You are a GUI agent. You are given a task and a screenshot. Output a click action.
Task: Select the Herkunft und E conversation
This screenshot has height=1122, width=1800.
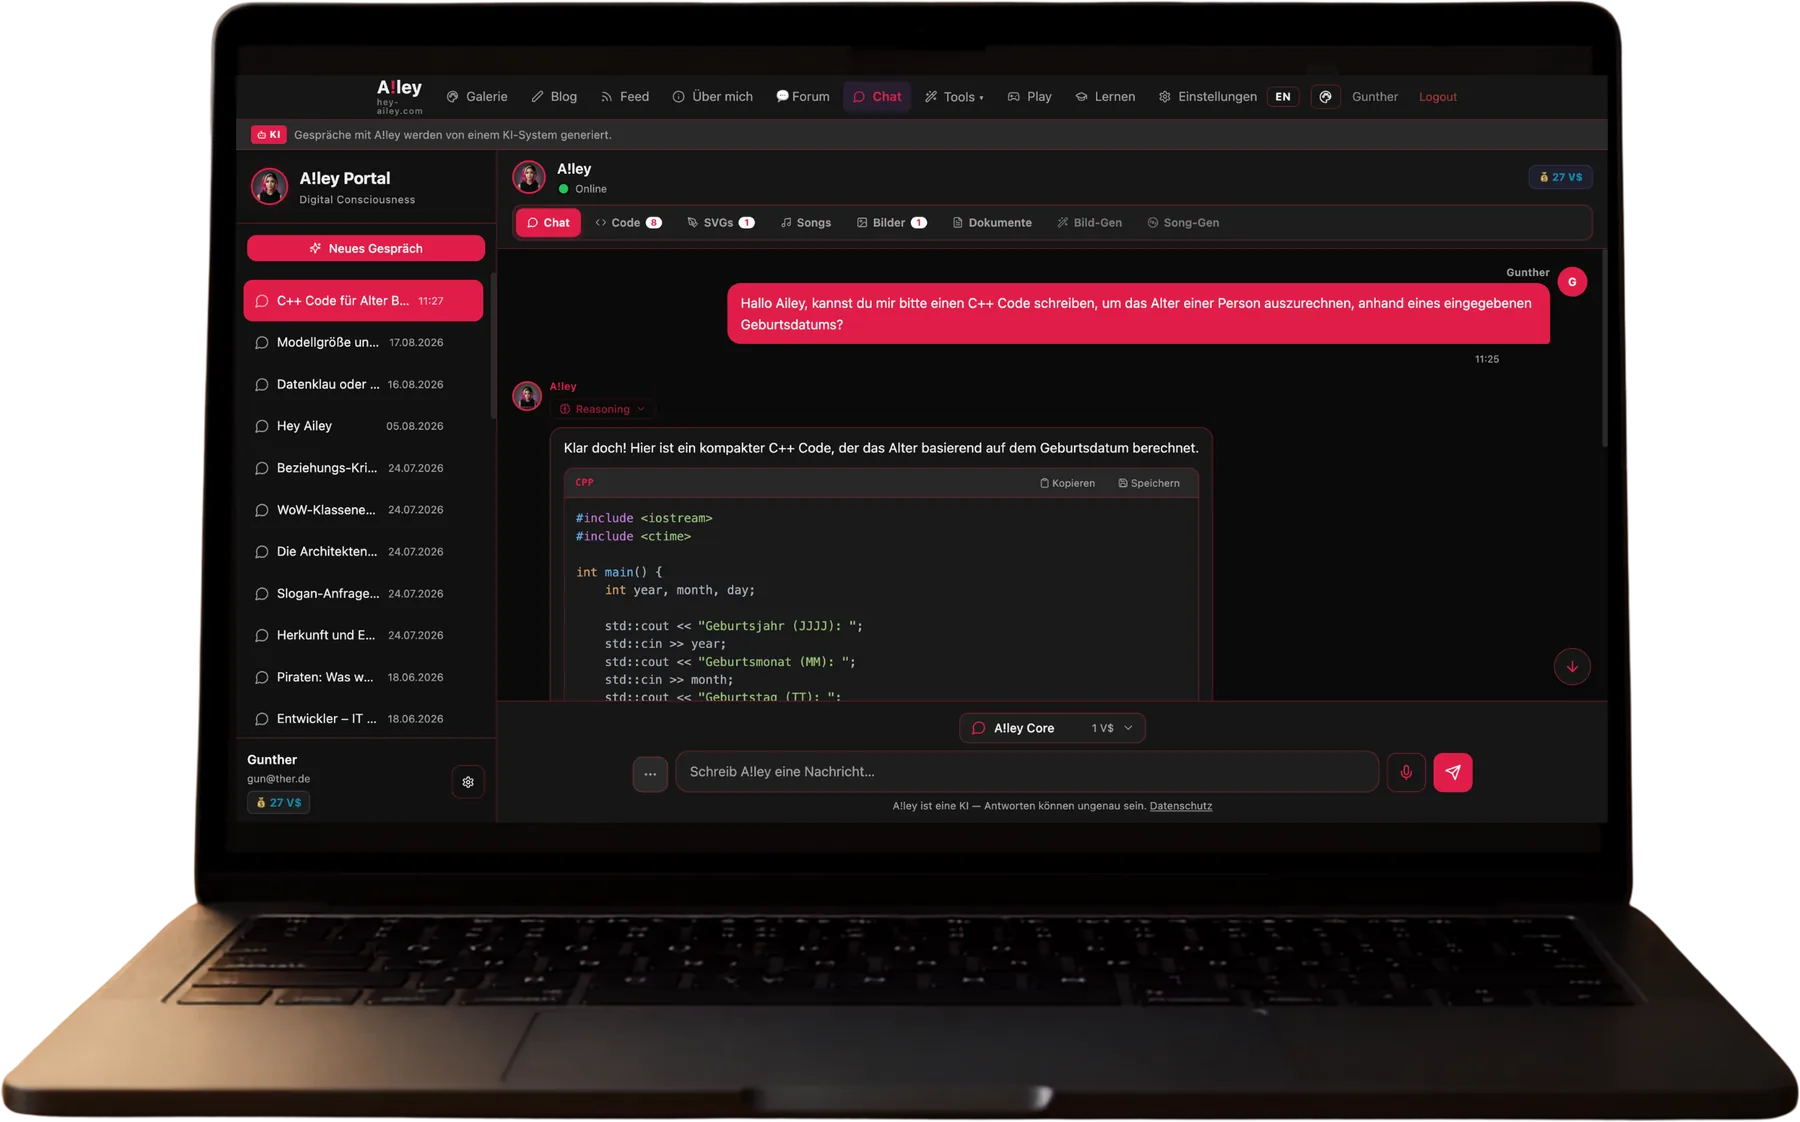(363, 636)
